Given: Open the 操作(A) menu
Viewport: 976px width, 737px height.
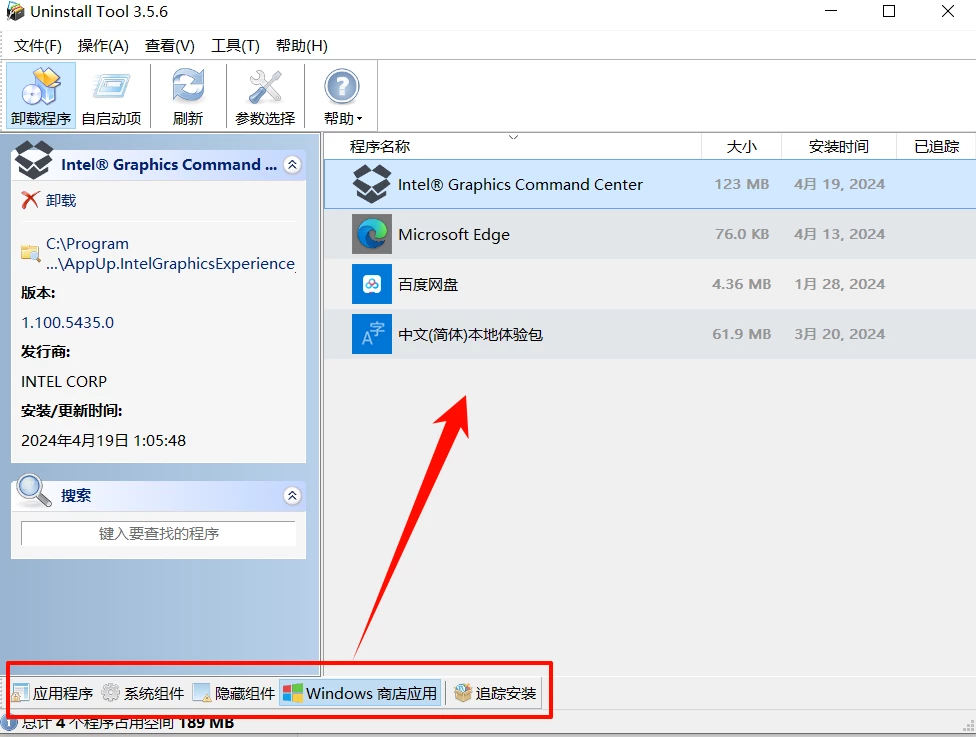Looking at the screenshot, I should (x=103, y=45).
